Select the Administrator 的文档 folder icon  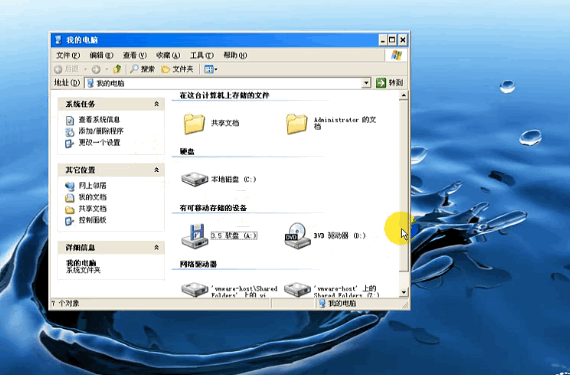click(296, 124)
